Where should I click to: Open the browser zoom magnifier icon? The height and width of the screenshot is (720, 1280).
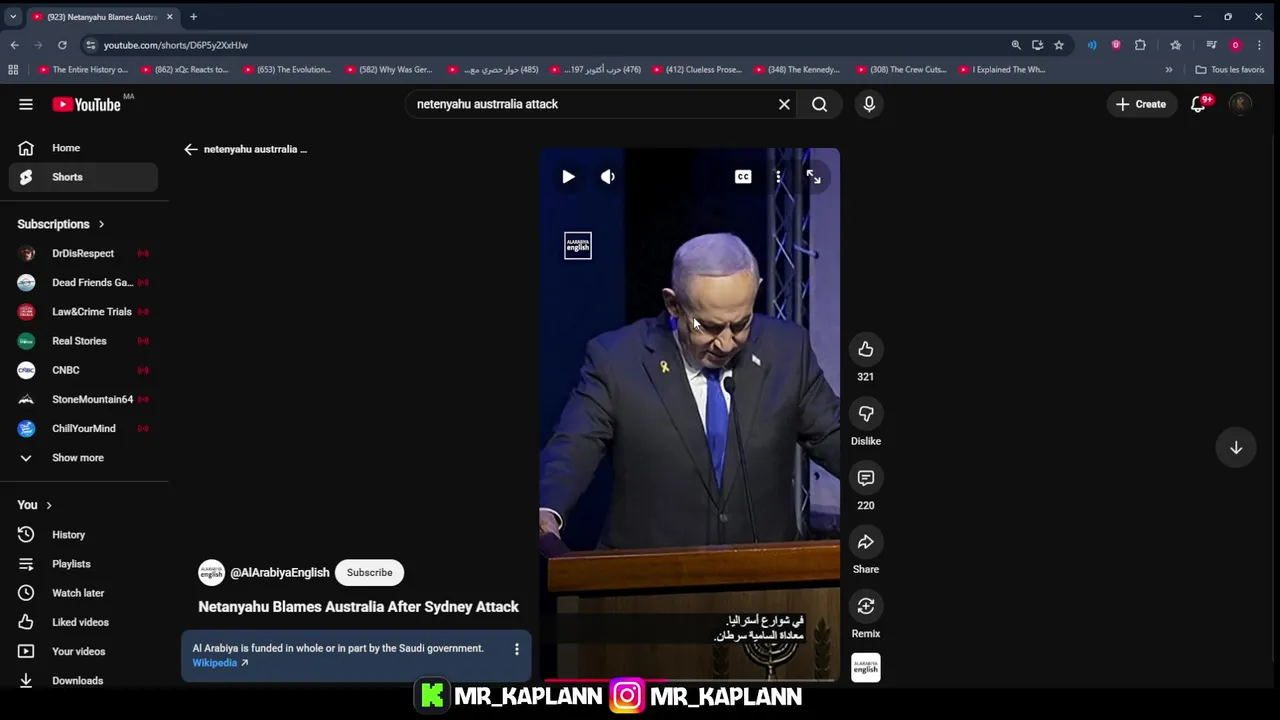[x=1016, y=45]
